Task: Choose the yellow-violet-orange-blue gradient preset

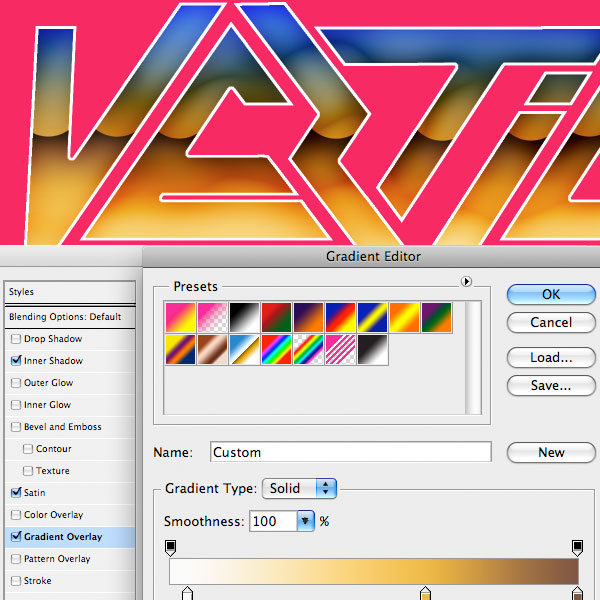Action: click(180, 349)
